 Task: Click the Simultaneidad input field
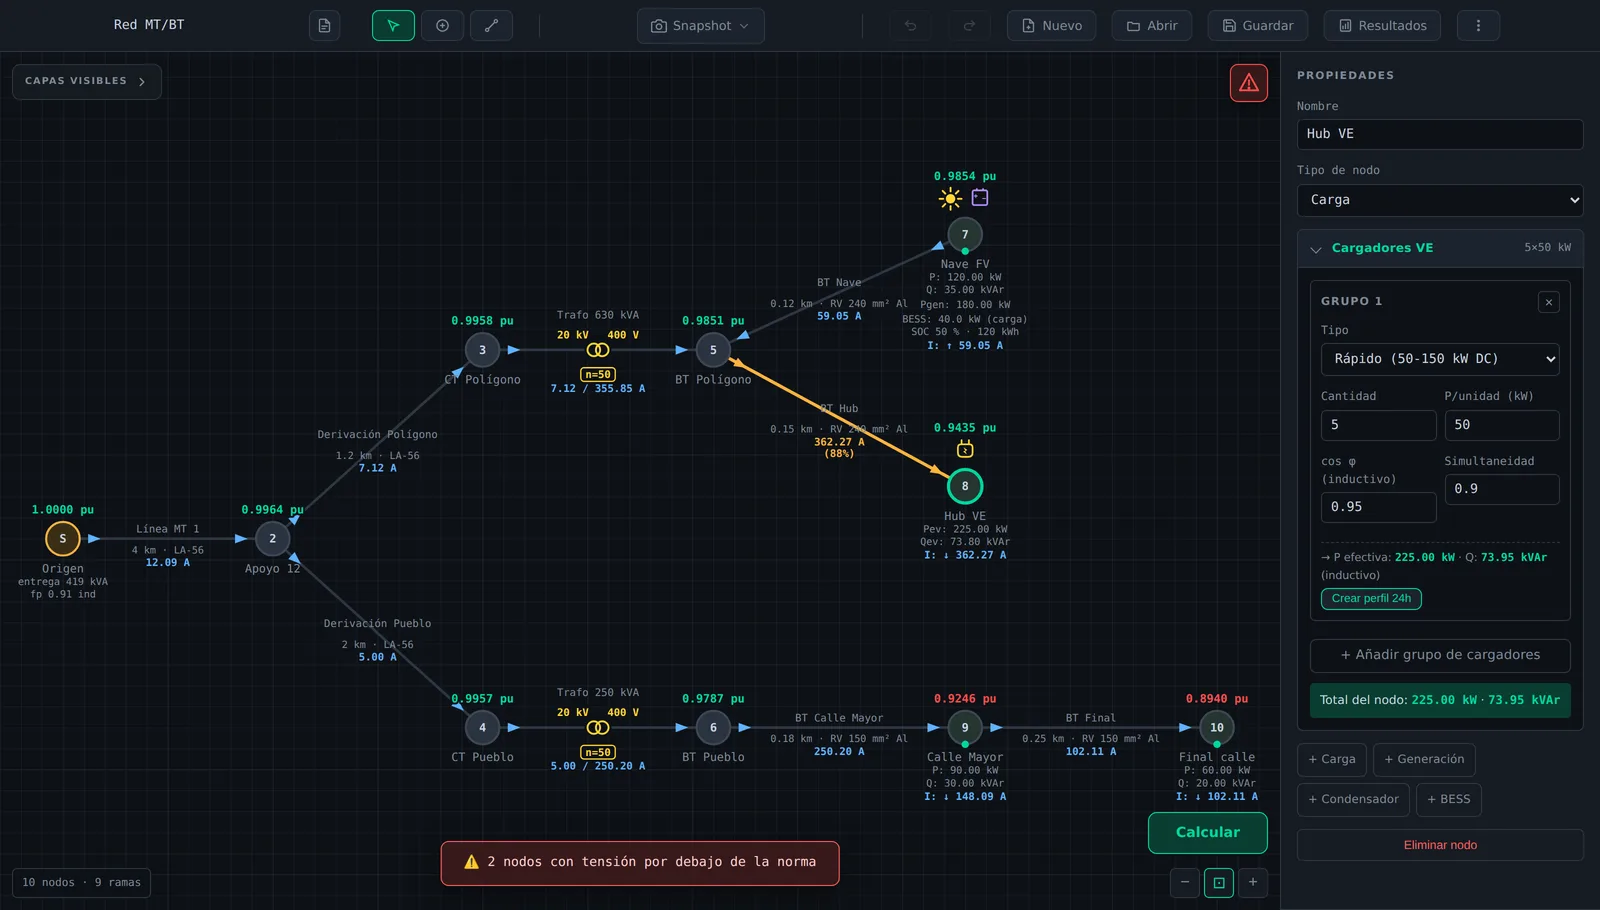click(x=1502, y=489)
